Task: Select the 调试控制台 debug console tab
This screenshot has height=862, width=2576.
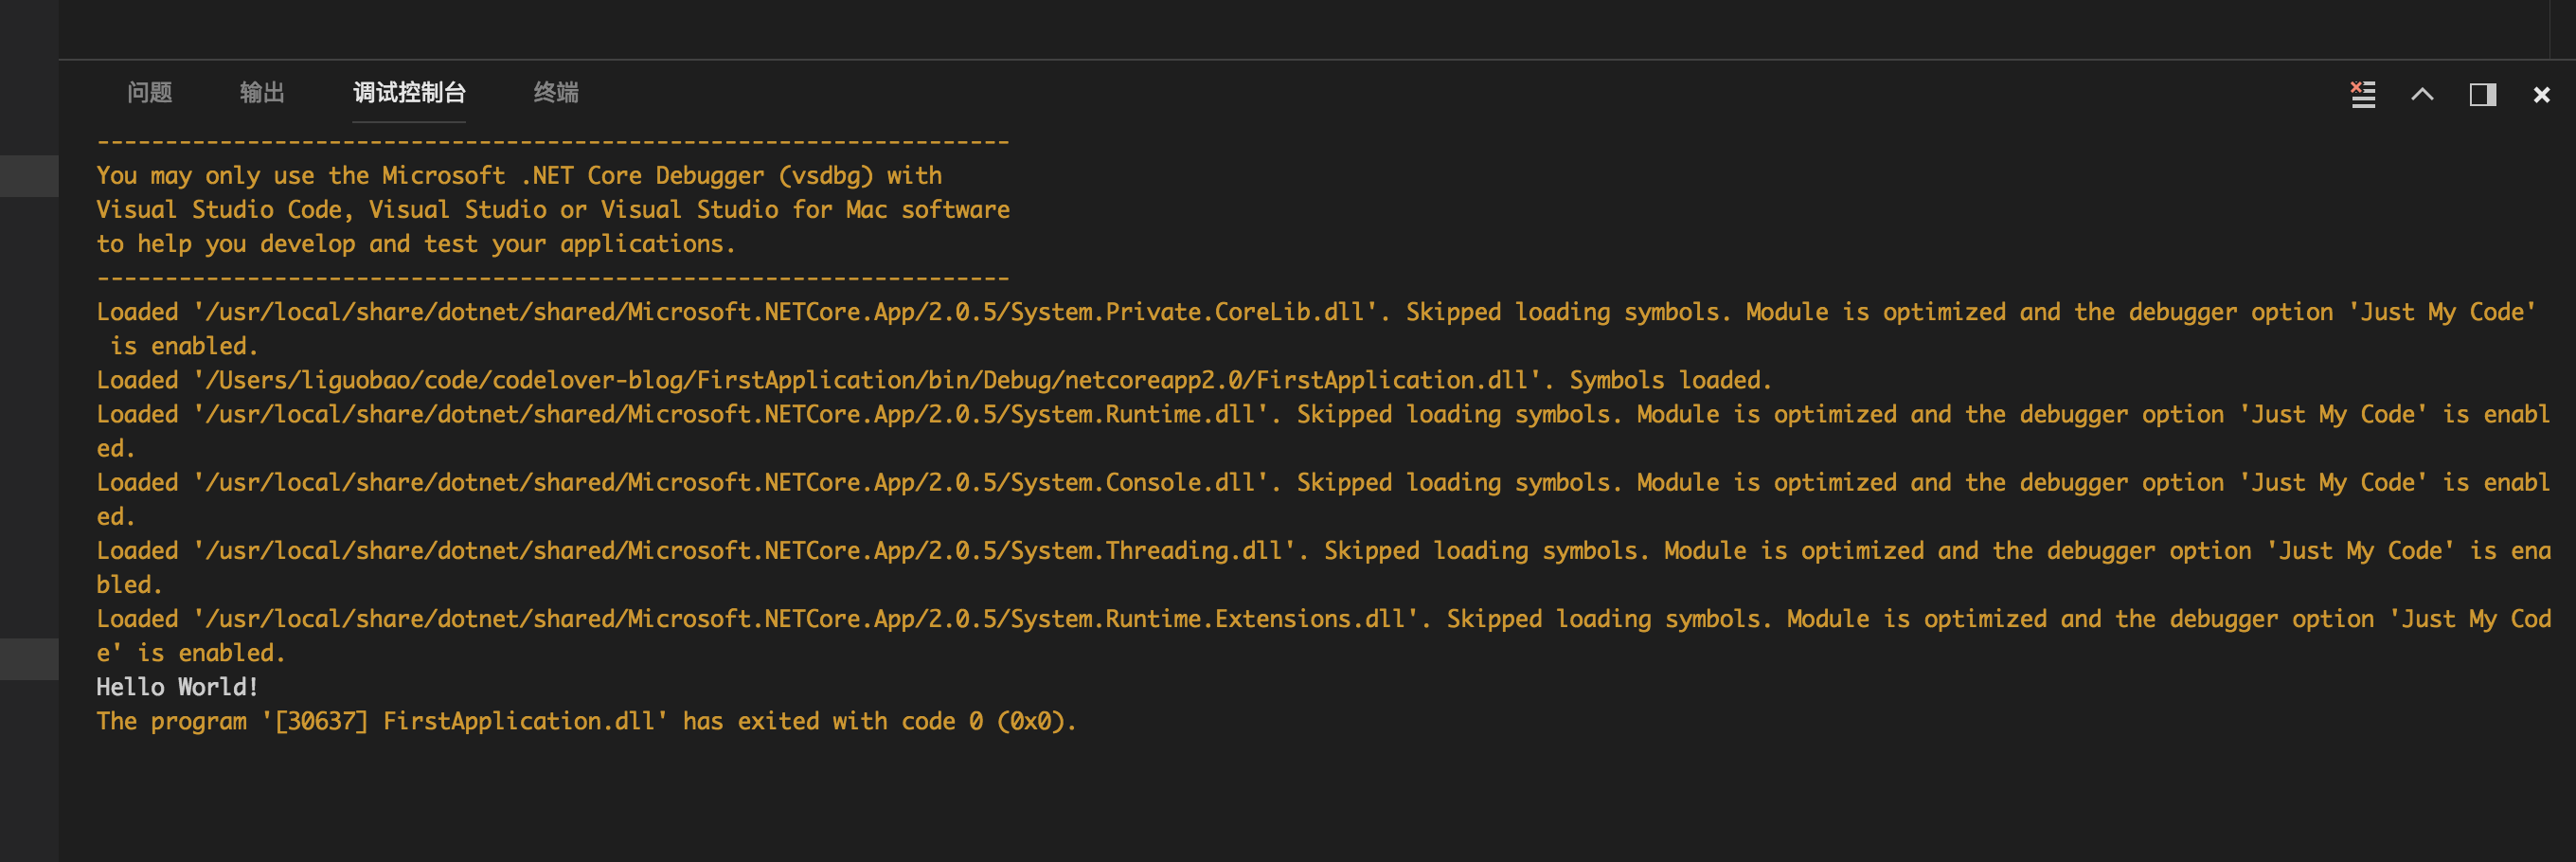Action: click(x=409, y=93)
